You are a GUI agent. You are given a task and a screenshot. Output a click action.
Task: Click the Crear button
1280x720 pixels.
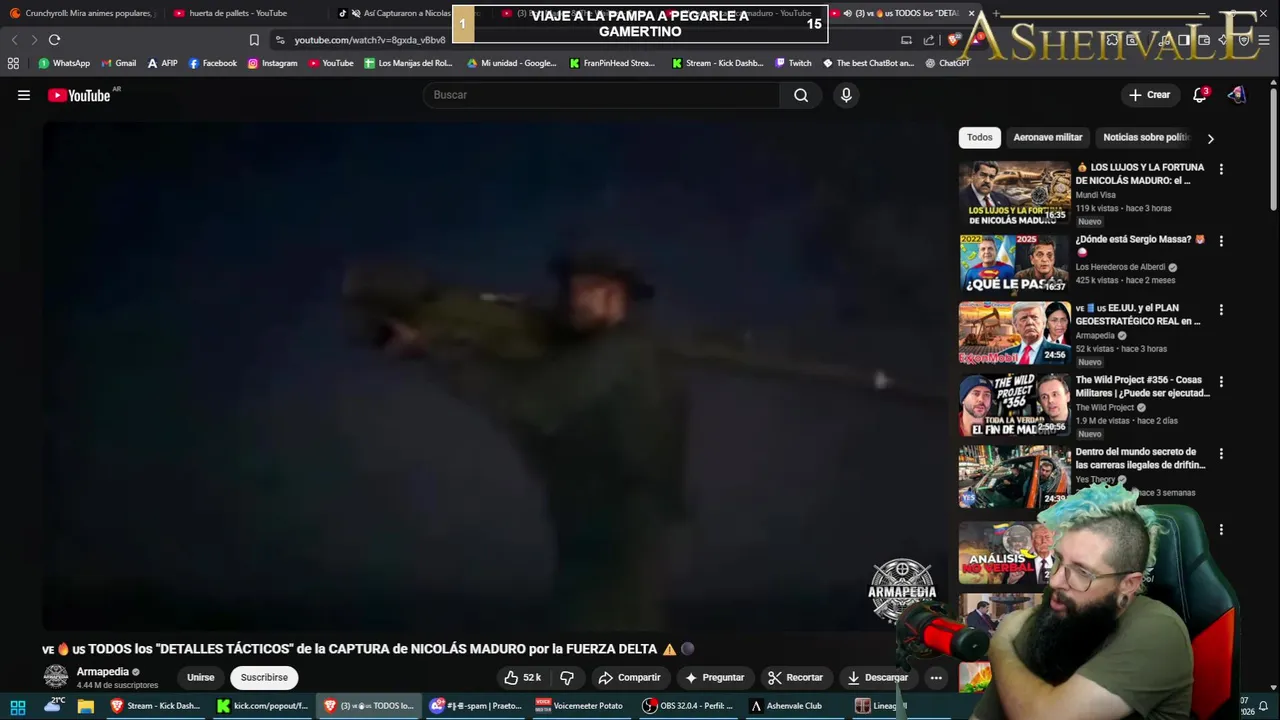pyautogui.click(x=1149, y=95)
